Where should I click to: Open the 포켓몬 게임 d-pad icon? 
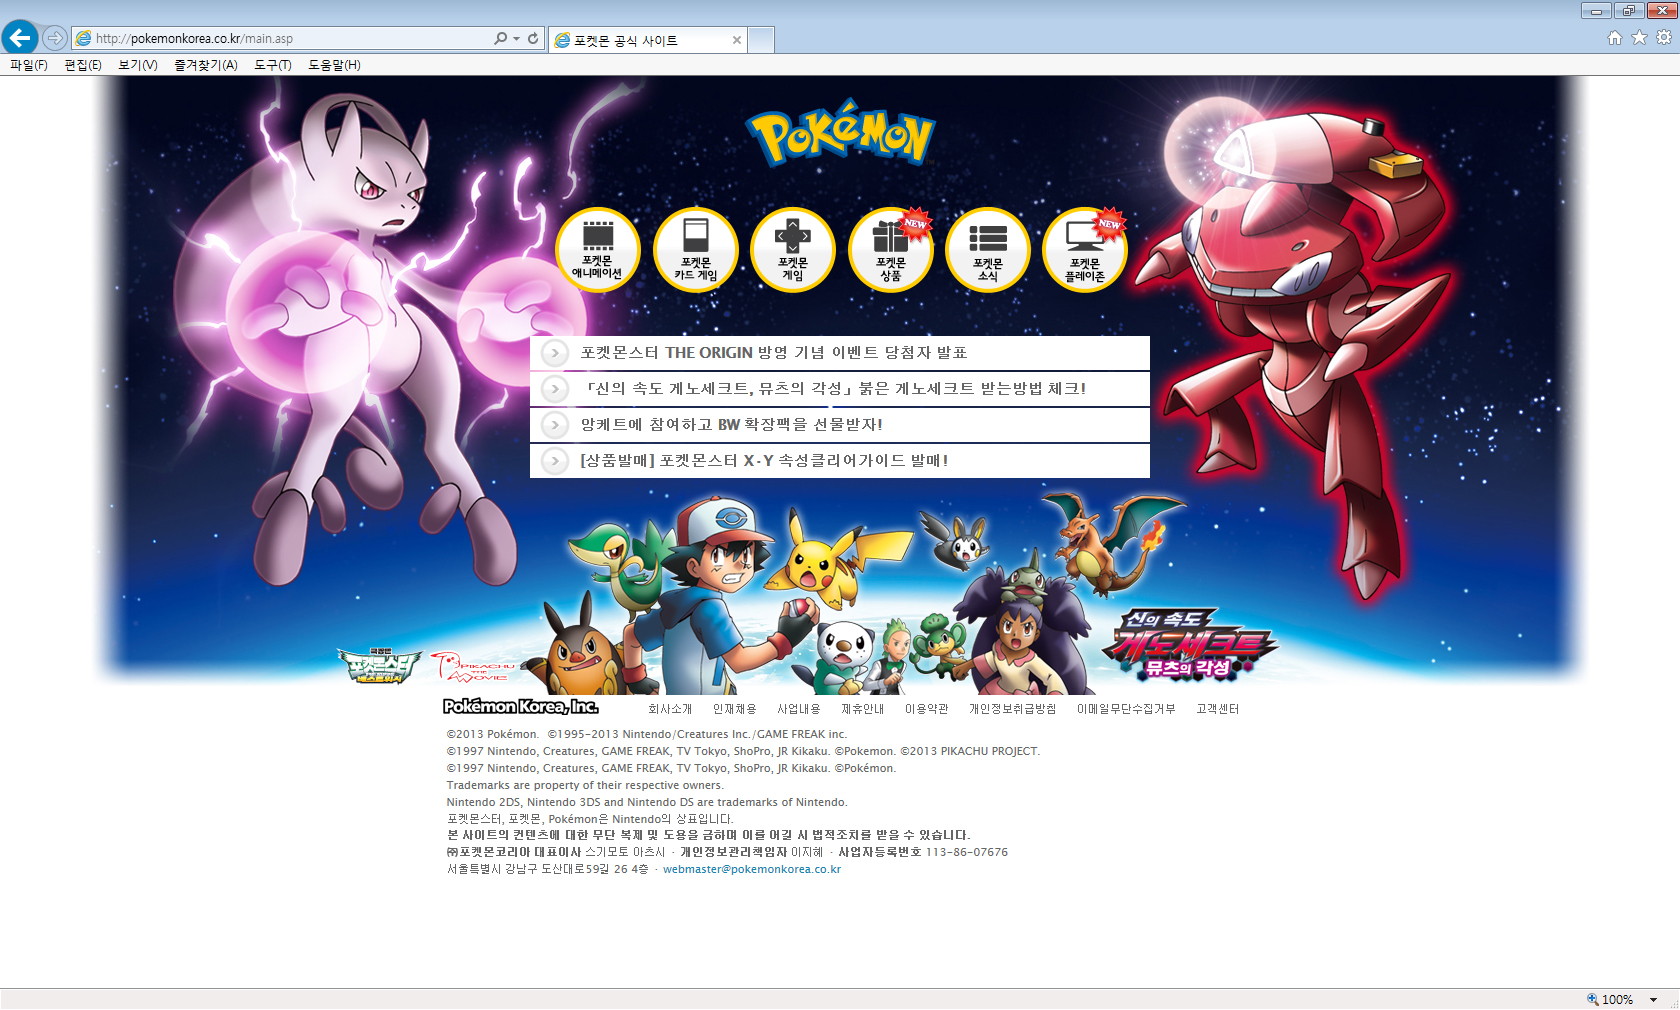(793, 250)
